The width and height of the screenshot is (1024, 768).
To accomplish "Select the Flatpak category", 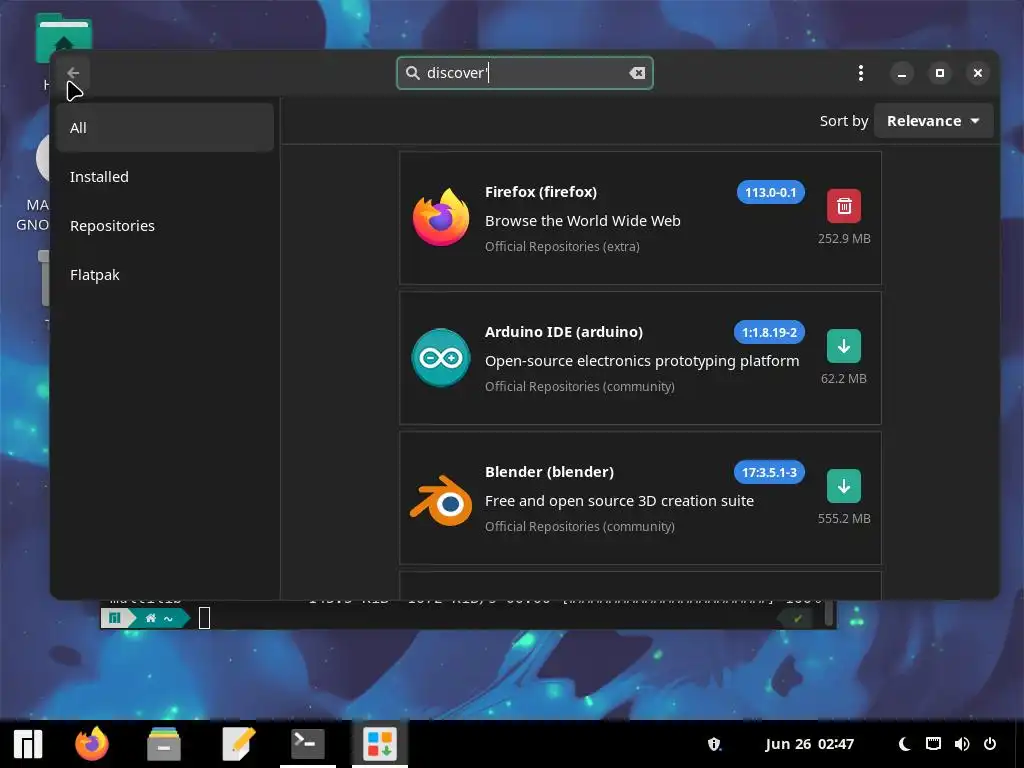I will click(x=165, y=275).
